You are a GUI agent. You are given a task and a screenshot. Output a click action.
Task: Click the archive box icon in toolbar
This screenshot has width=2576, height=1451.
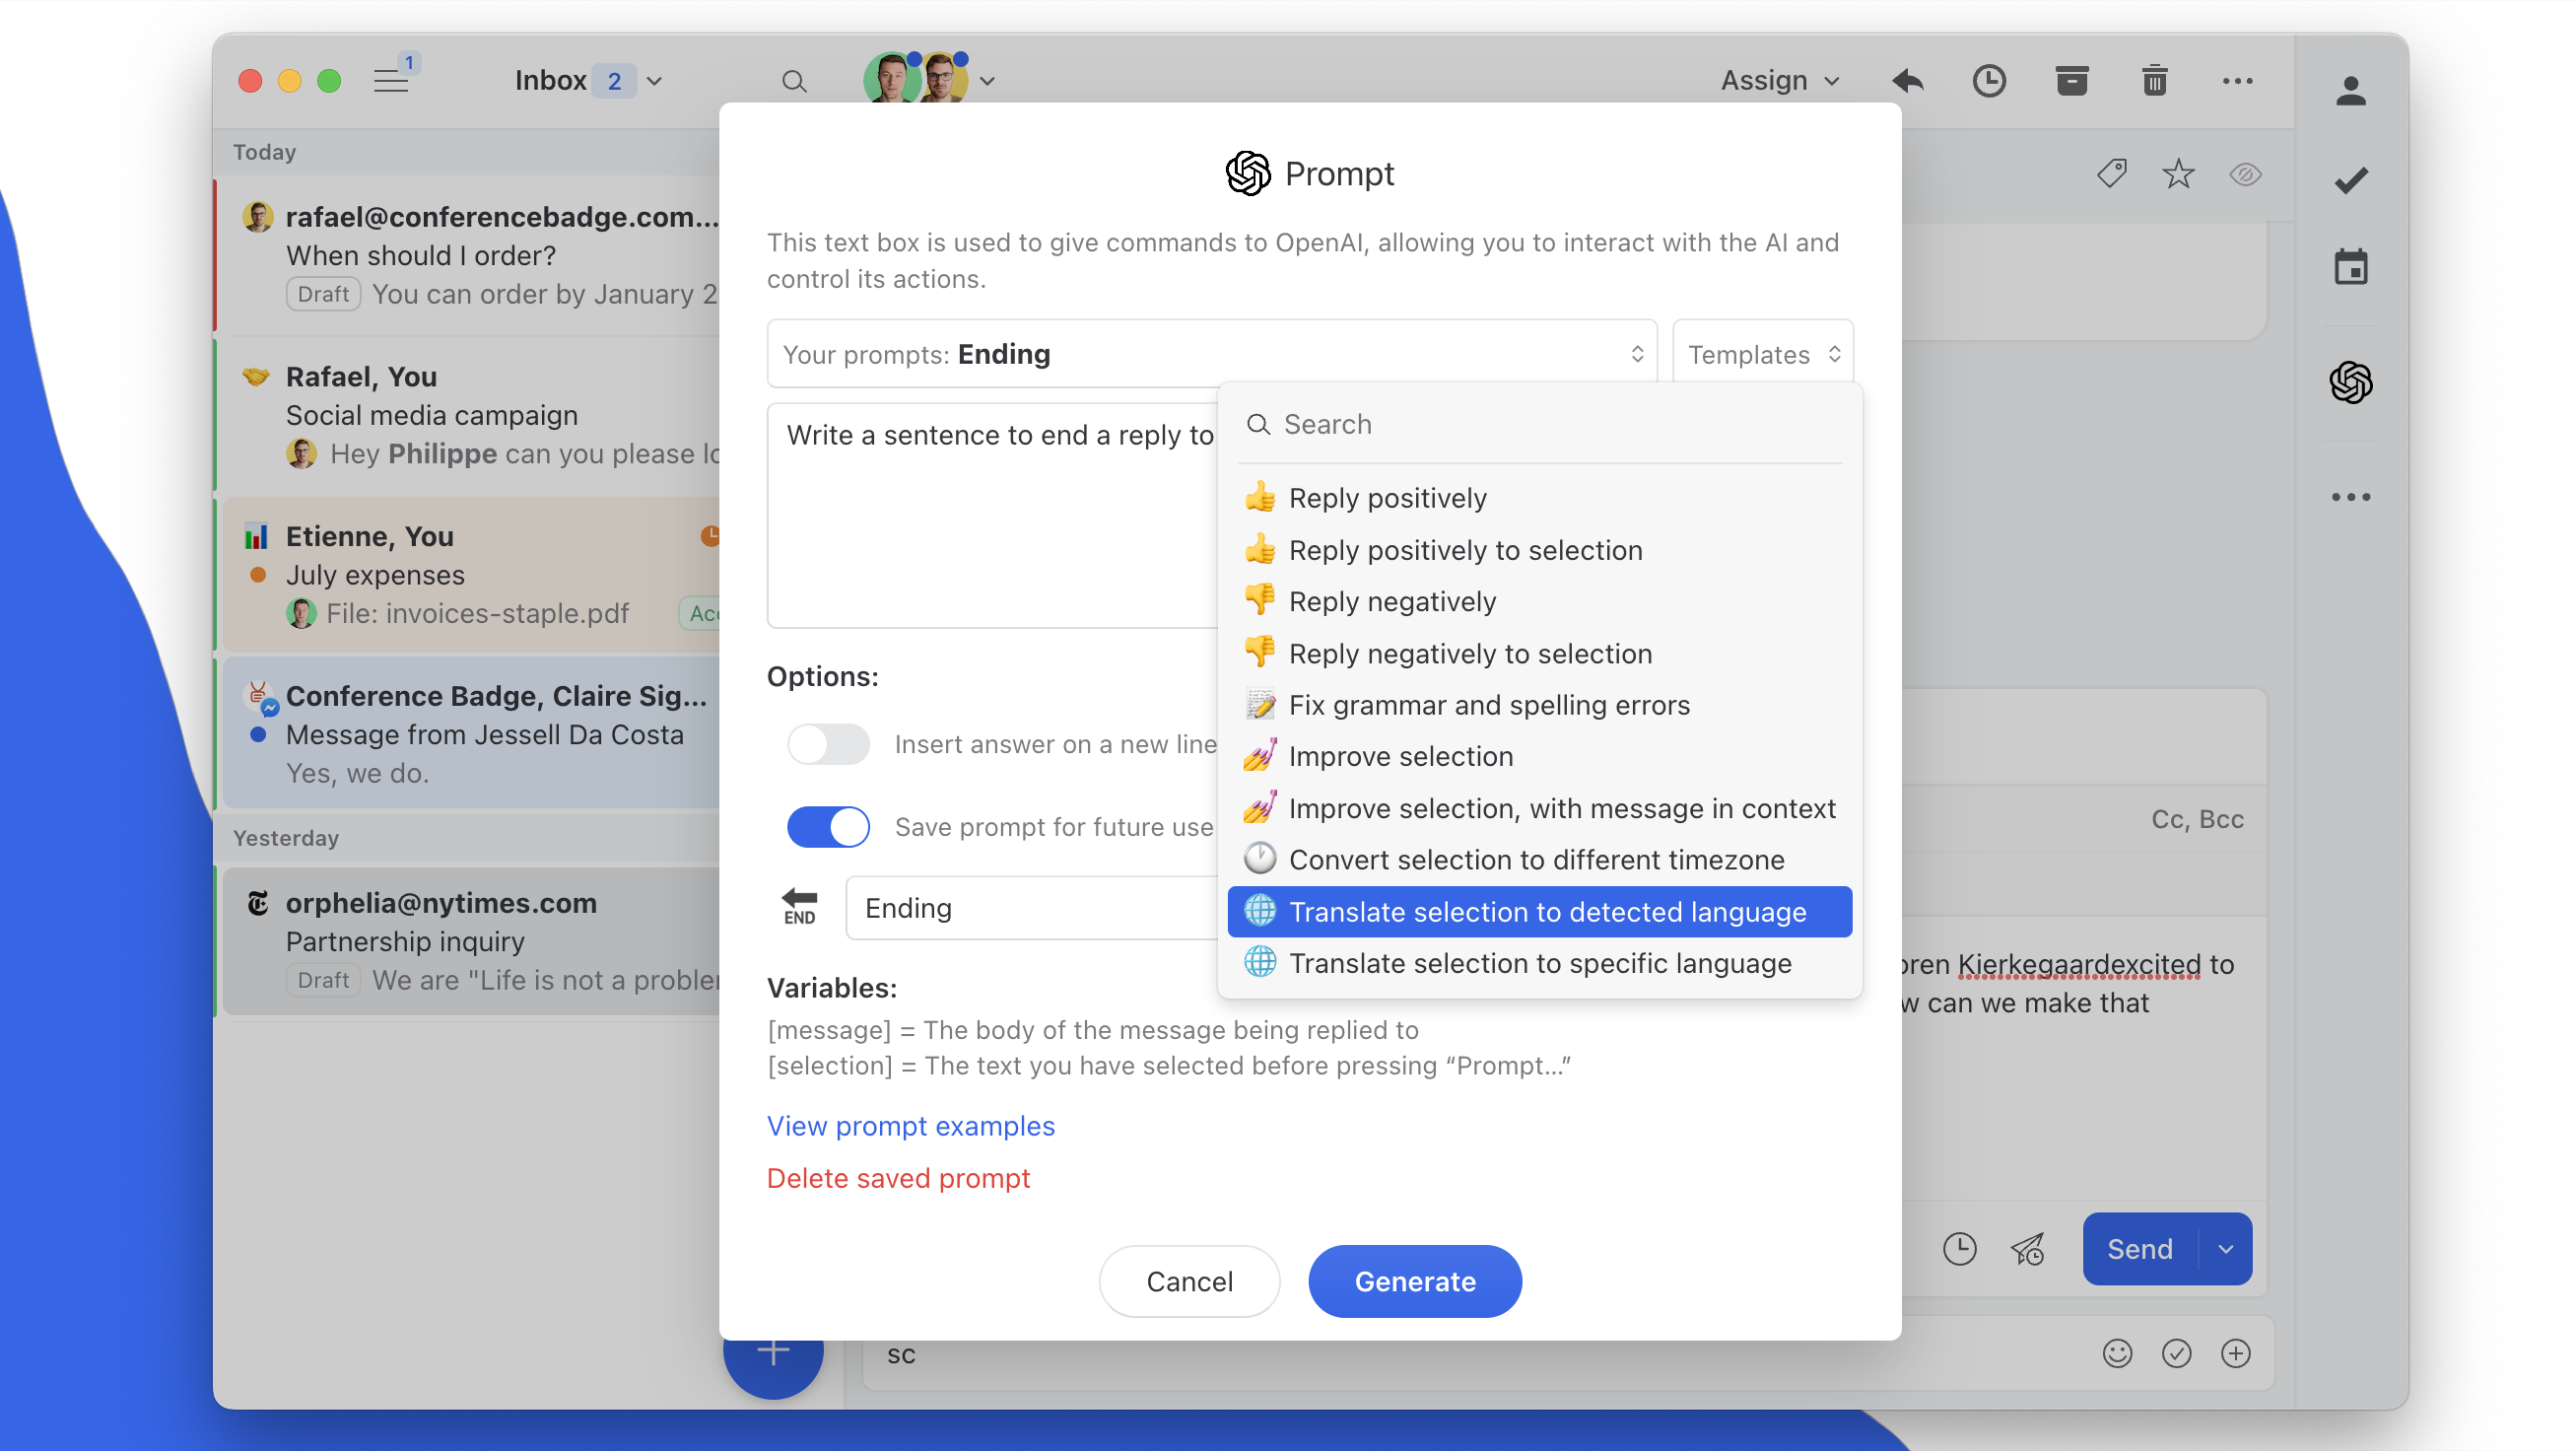pyautogui.click(x=2071, y=80)
